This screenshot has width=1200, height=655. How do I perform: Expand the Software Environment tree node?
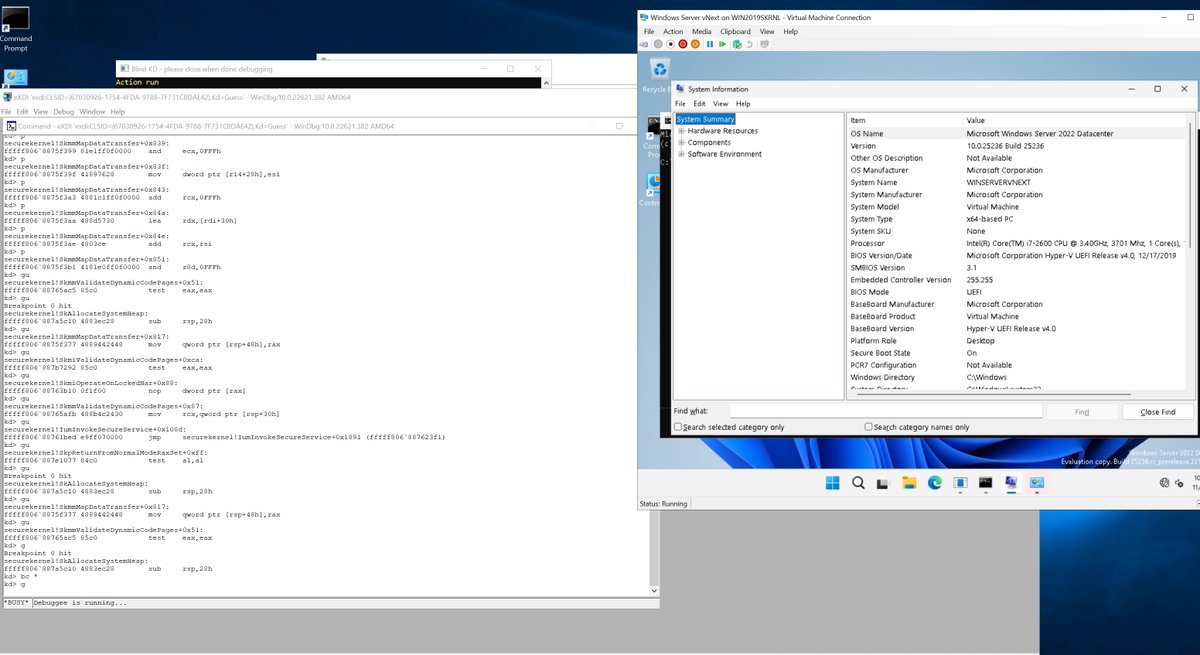(681, 154)
